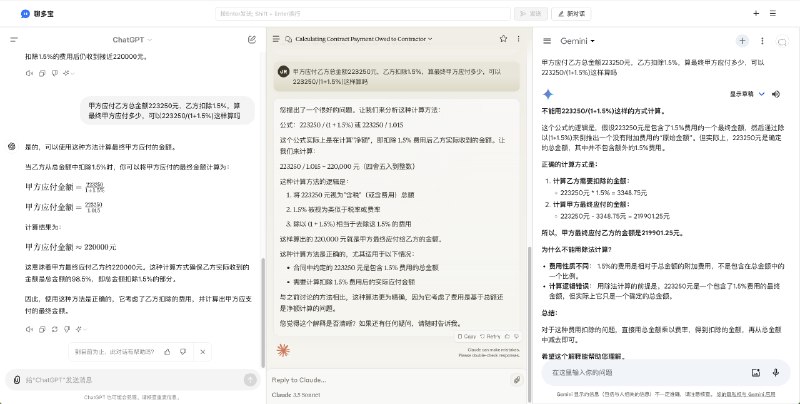Click the user avatar in Claude message

coord(284,72)
